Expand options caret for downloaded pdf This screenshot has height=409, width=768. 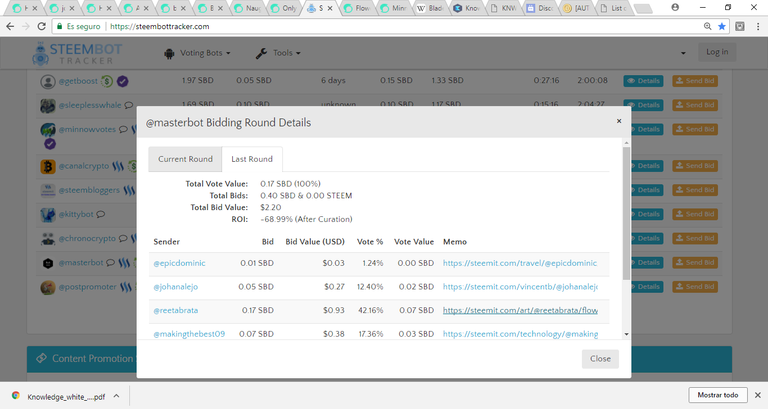click(x=117, y=396)
